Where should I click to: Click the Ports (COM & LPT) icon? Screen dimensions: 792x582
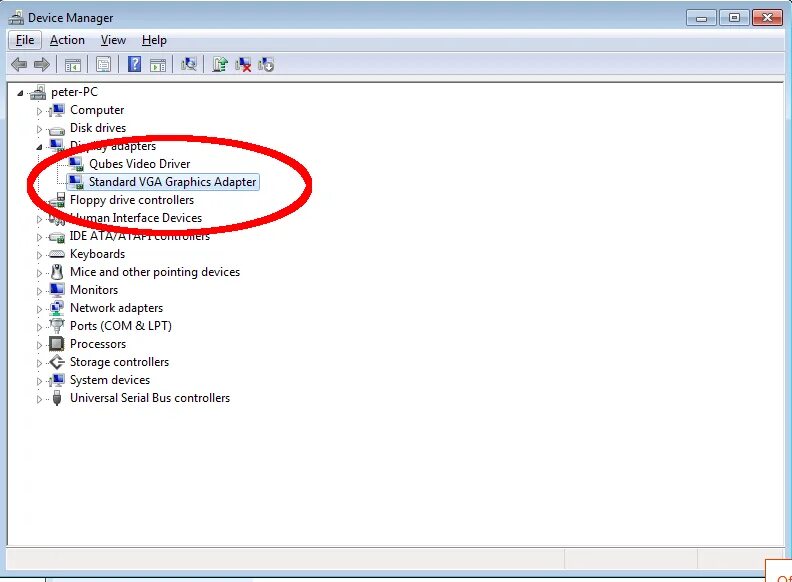point(57,326)
